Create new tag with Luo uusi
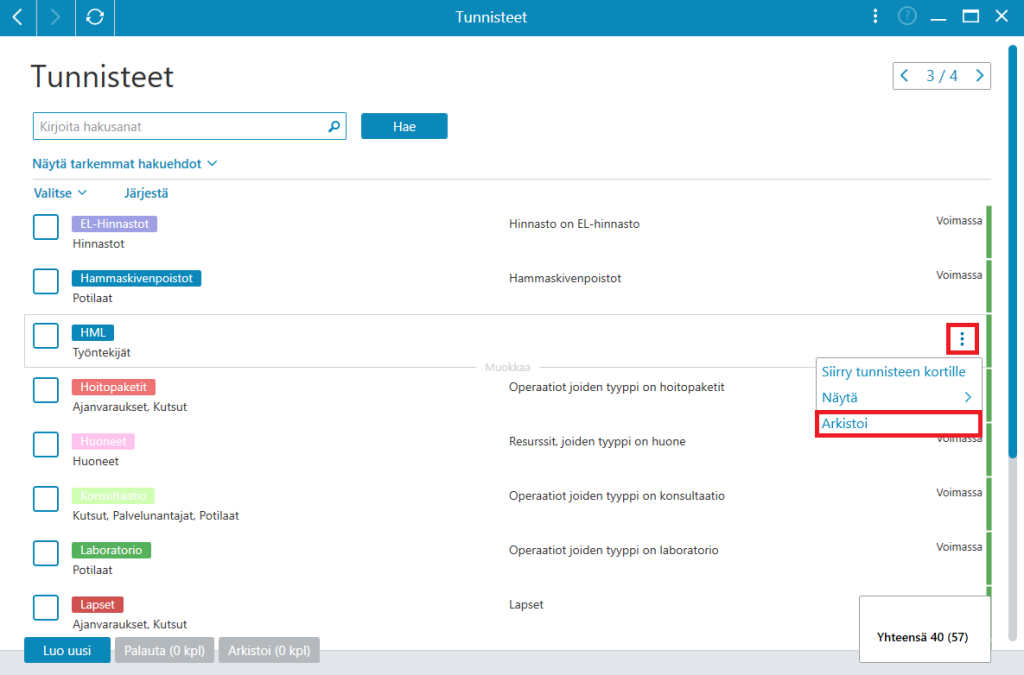 [67, 650]
